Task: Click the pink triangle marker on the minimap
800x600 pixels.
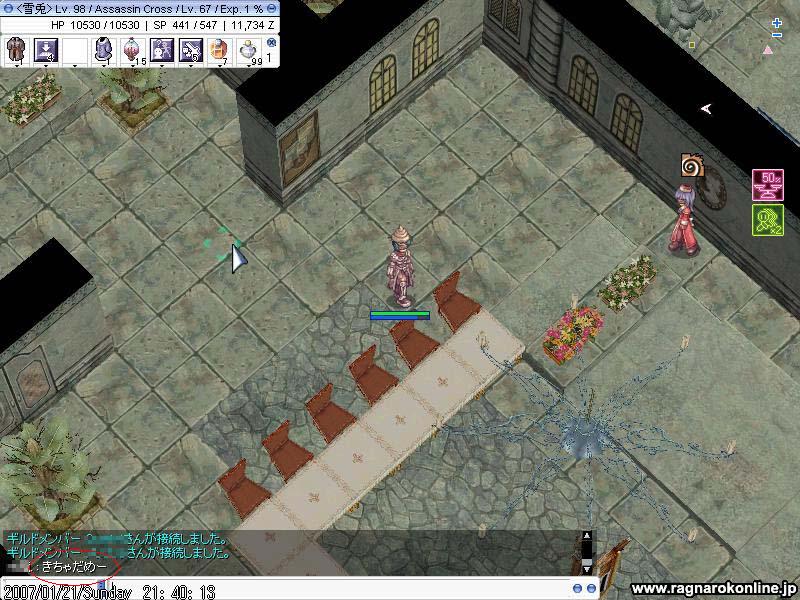Action: [767, 50]
